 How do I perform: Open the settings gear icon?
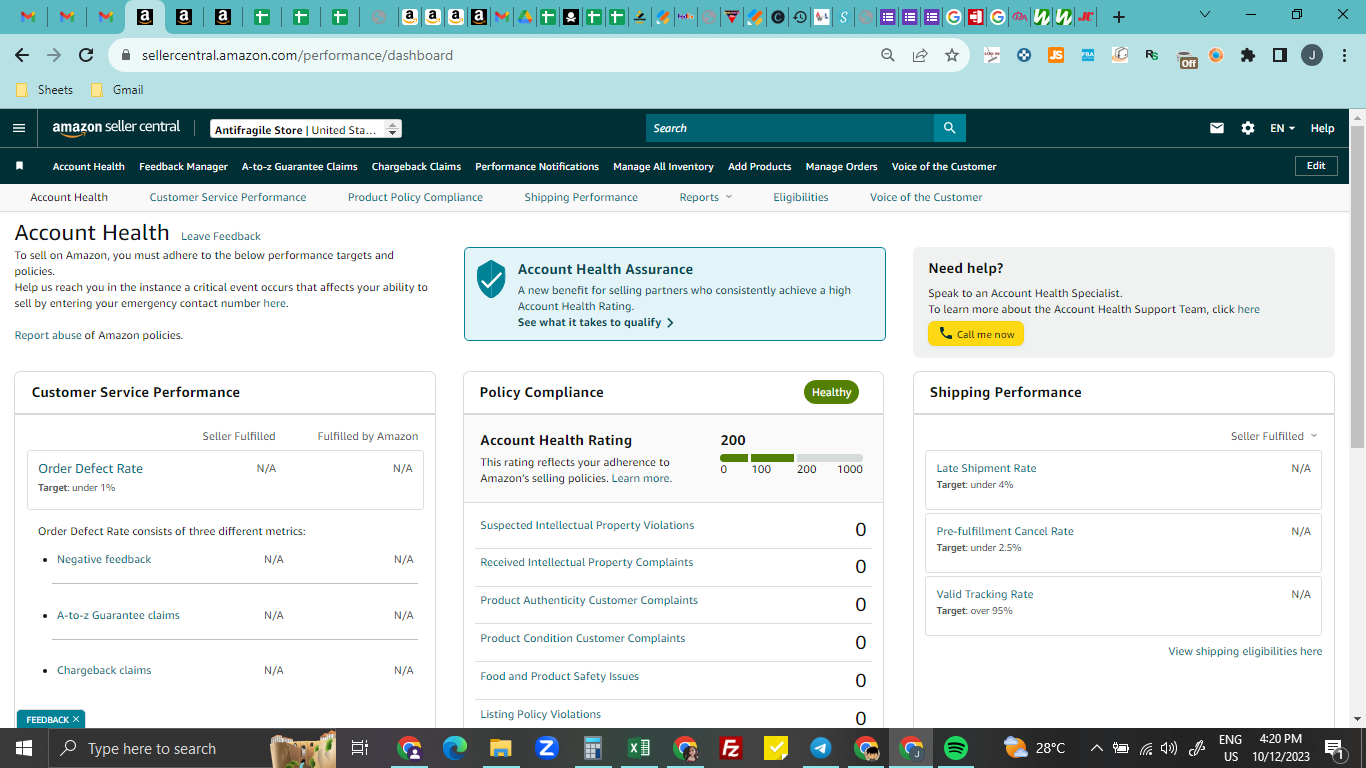[1247, 128]
